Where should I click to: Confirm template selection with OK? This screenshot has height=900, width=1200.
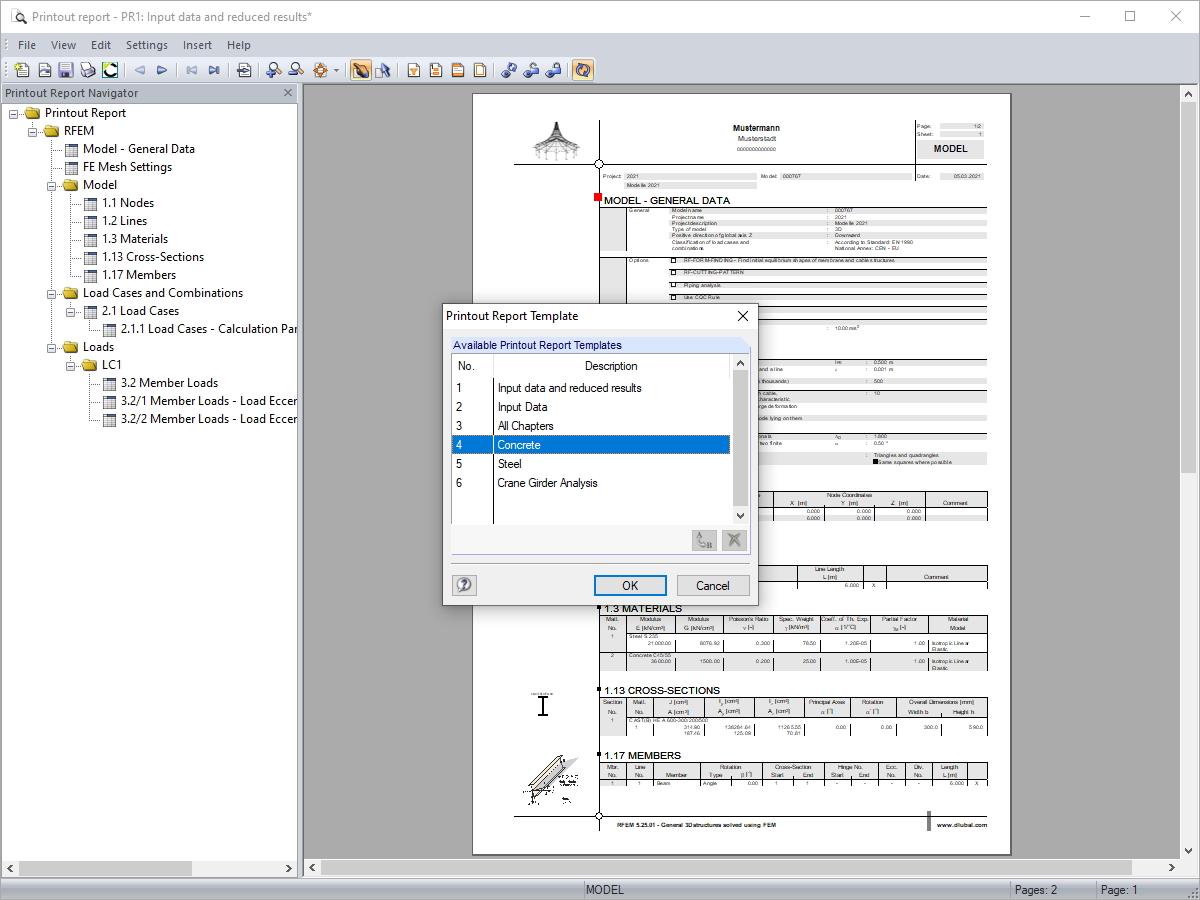coord(630,586)
